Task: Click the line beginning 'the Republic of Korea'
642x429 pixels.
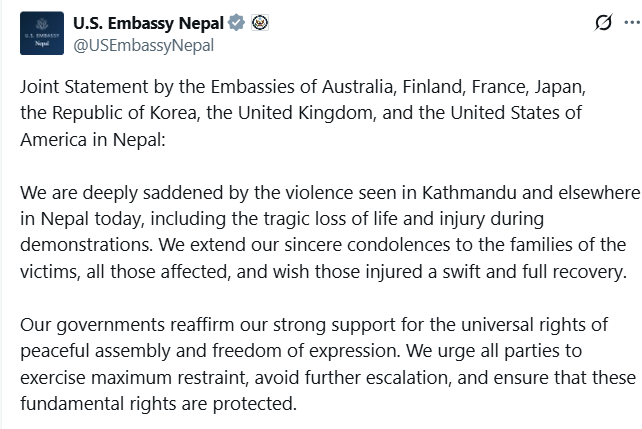Action: click(301, 113)
